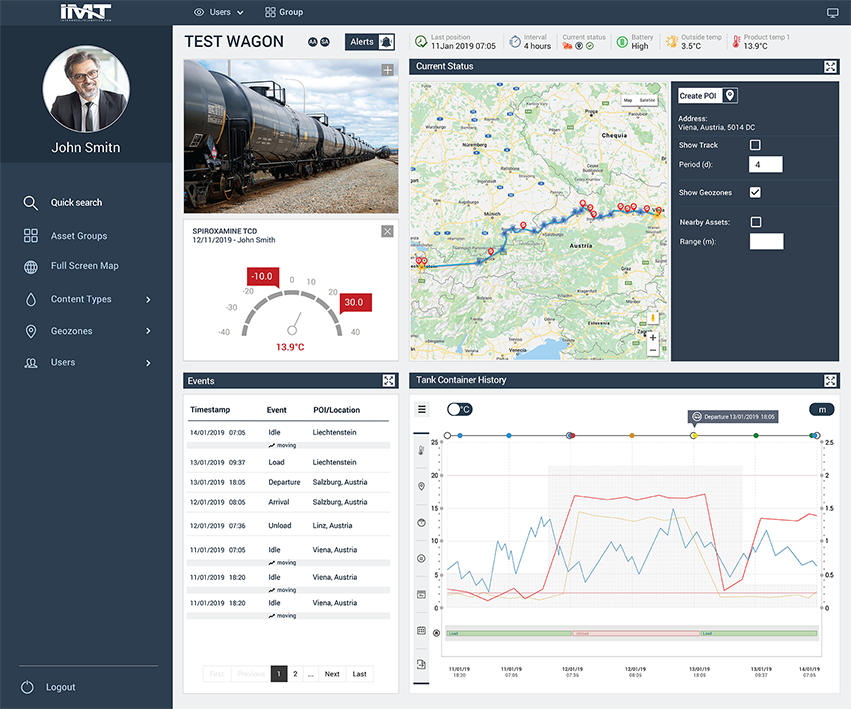Select events page 1

(x=279, y=674)
